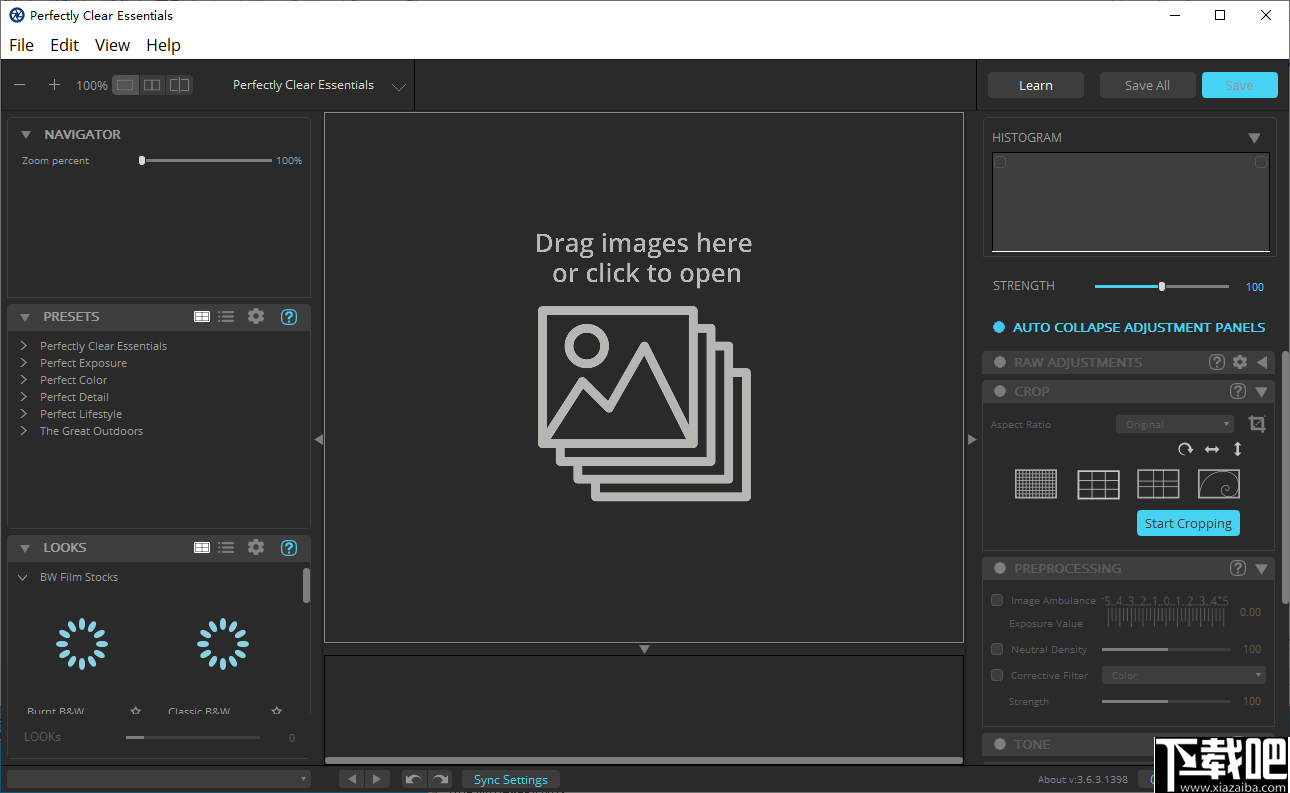This screenshot has width=1290, height=793.
Task: Toggle Preprocessing on/off dot
Action: point(1000,568)
